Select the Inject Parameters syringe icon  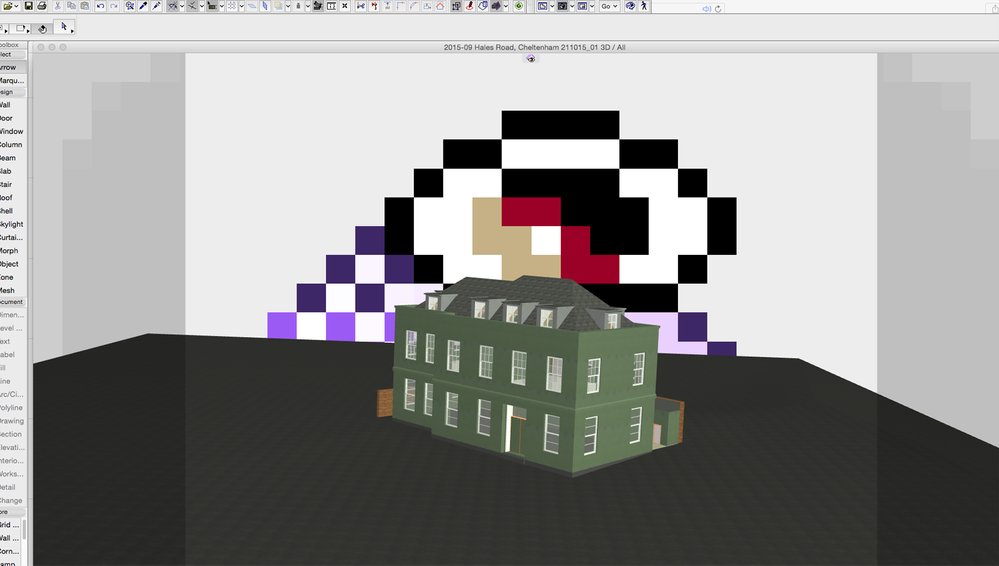point(157,6)
